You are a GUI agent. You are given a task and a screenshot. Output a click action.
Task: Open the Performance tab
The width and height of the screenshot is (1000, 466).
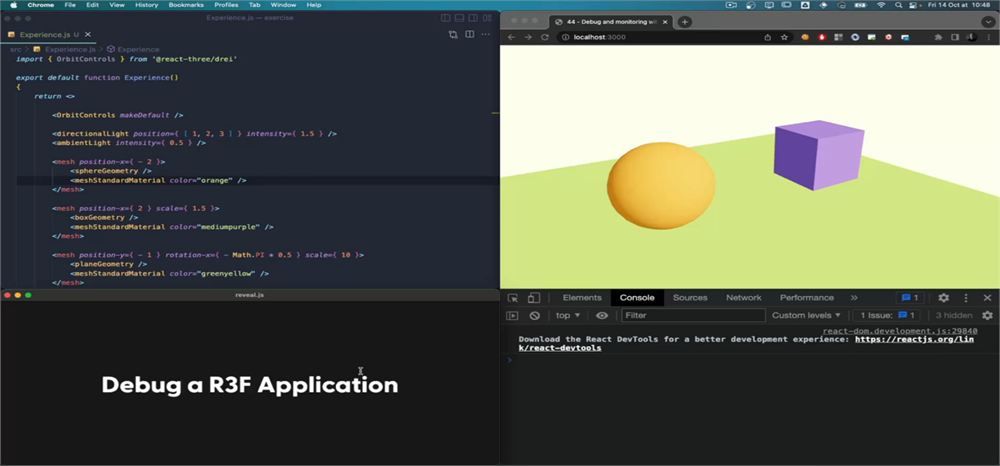pos(807,298)
